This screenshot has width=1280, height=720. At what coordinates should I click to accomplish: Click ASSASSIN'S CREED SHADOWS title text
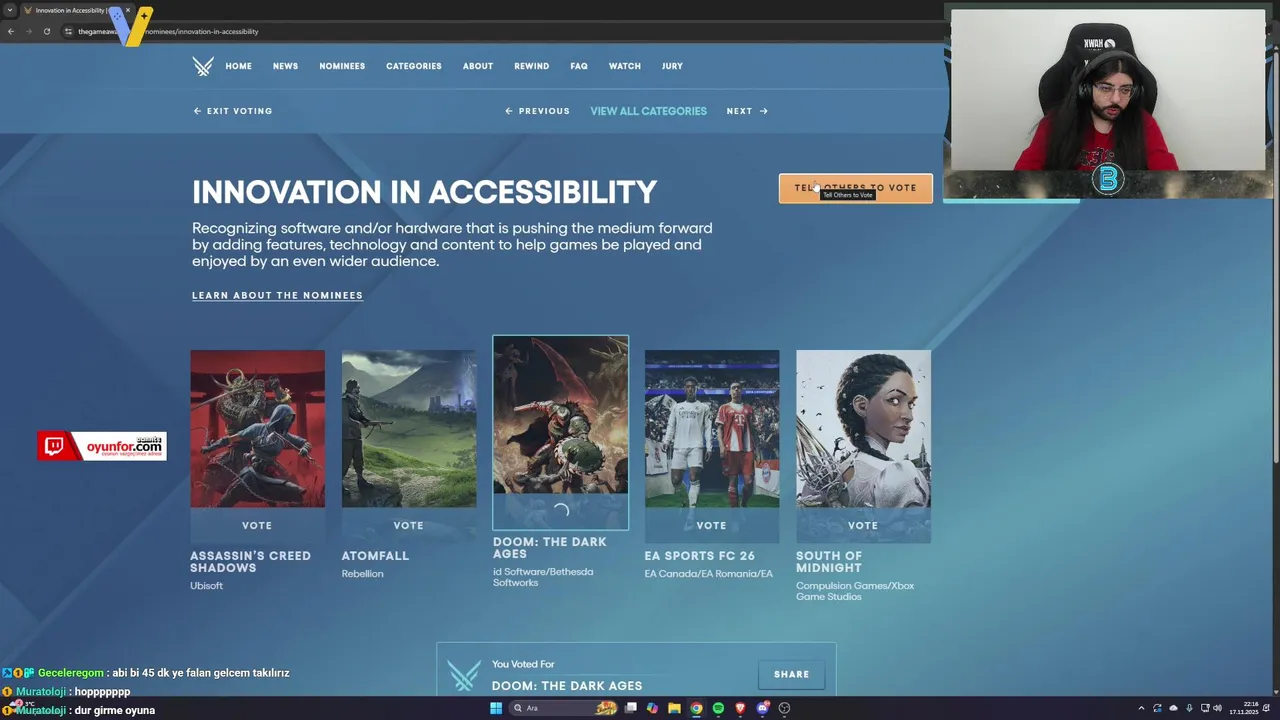(250, 562)
